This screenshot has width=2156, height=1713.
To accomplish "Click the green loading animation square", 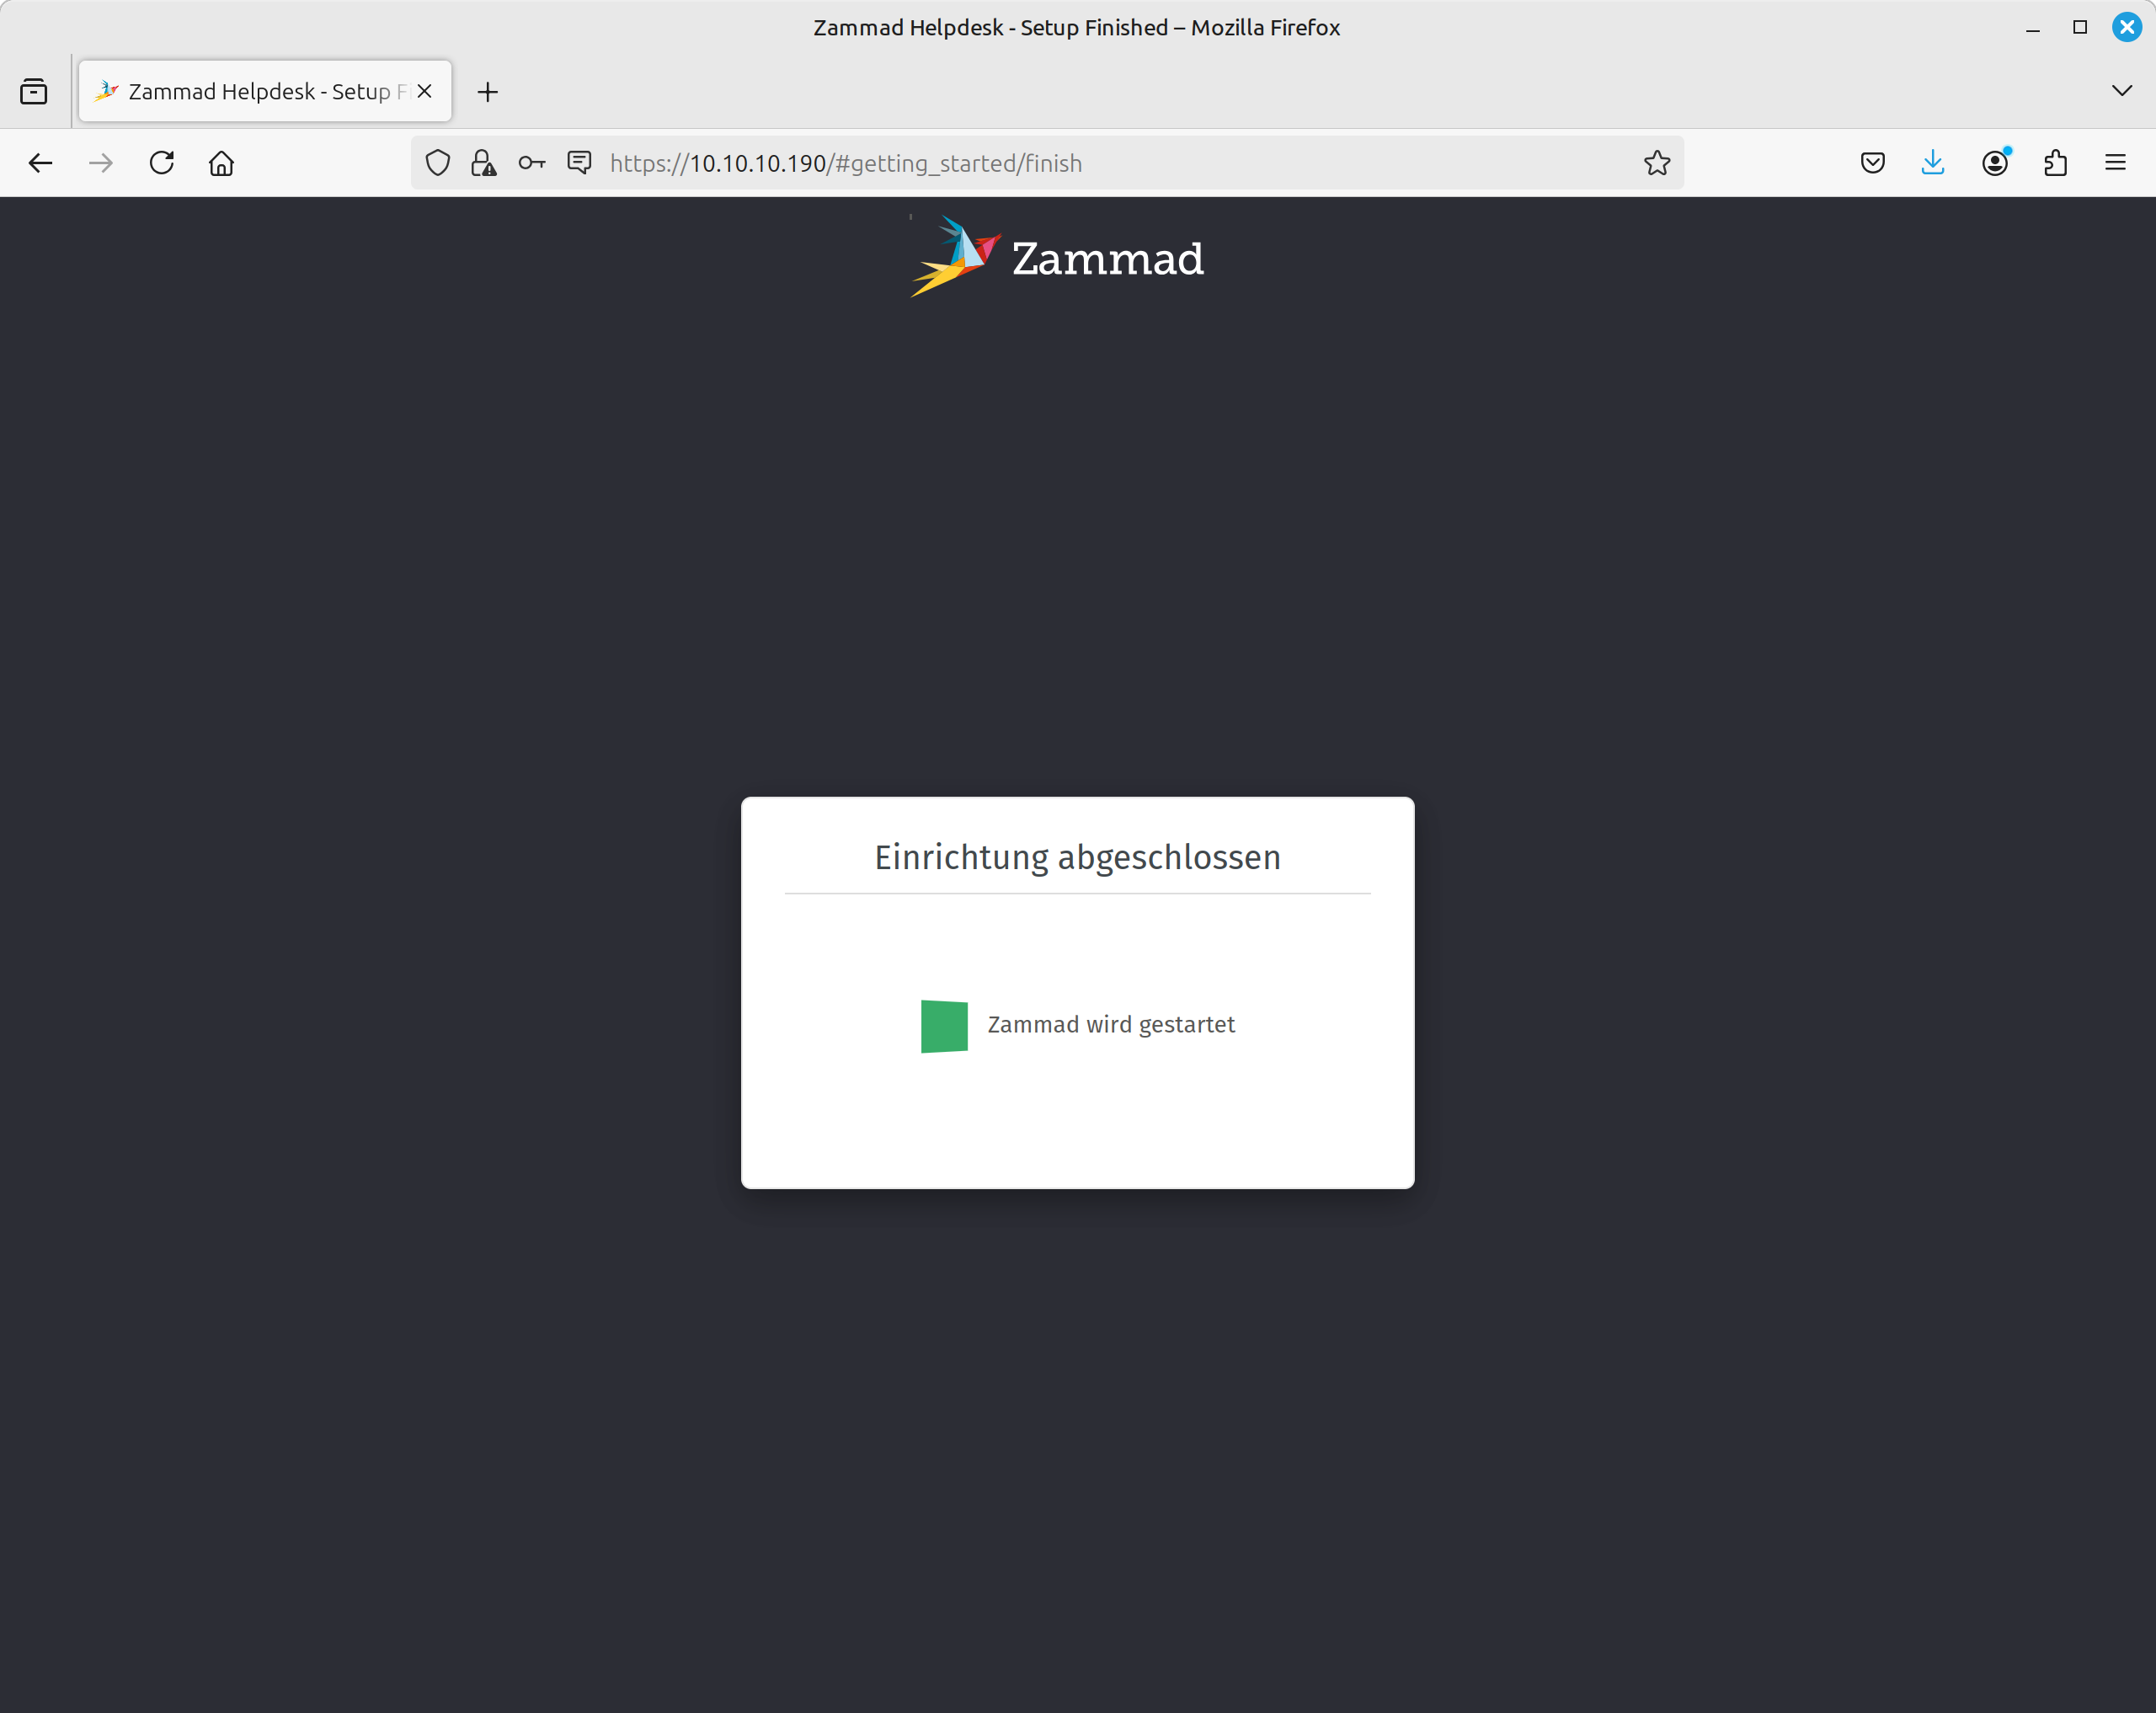I will click(x=944, y=1026).
